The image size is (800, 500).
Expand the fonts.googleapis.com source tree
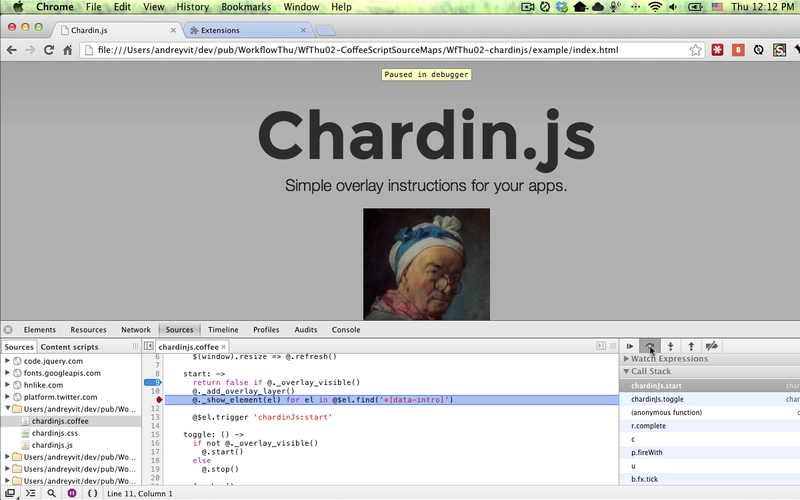[7, 373]
